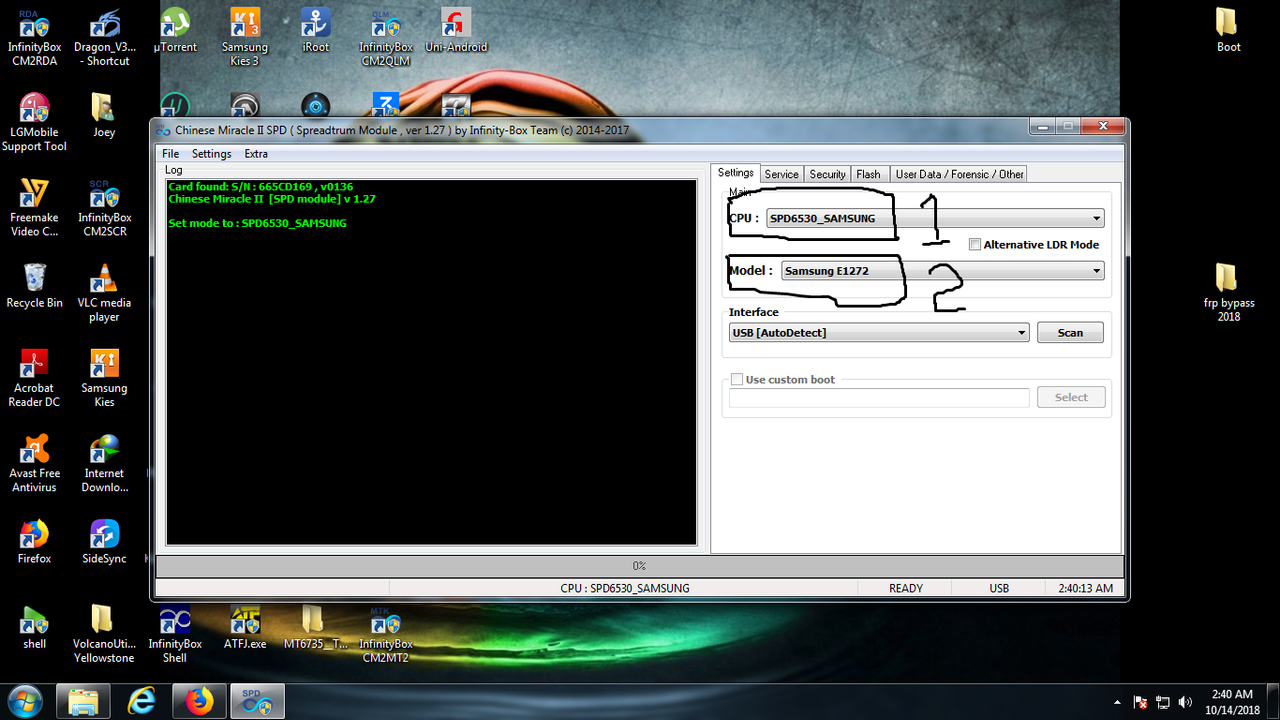Click the Uni-Android desktop icon
Screen dimensions: 1280x720
pyautogui.click(x=456, y=31)
